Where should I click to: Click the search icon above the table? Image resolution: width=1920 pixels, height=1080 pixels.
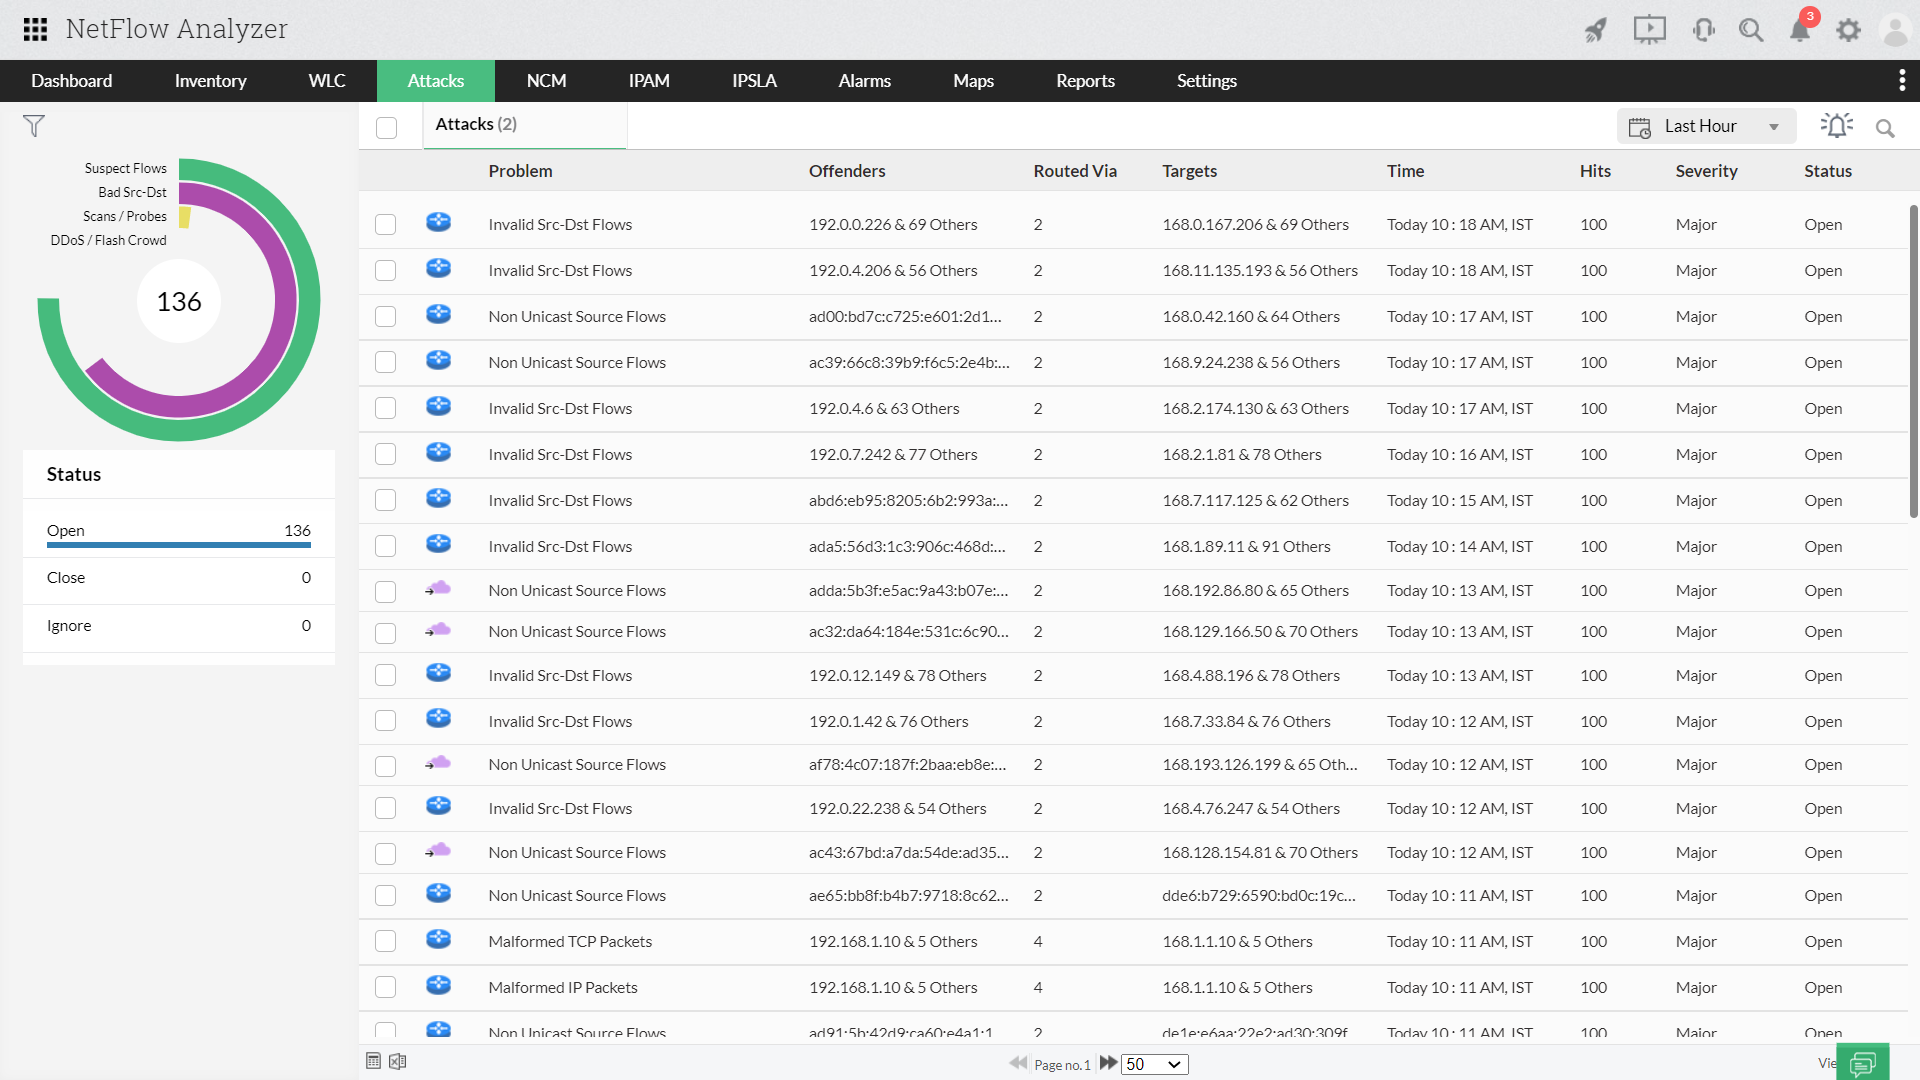(1885, 128)
